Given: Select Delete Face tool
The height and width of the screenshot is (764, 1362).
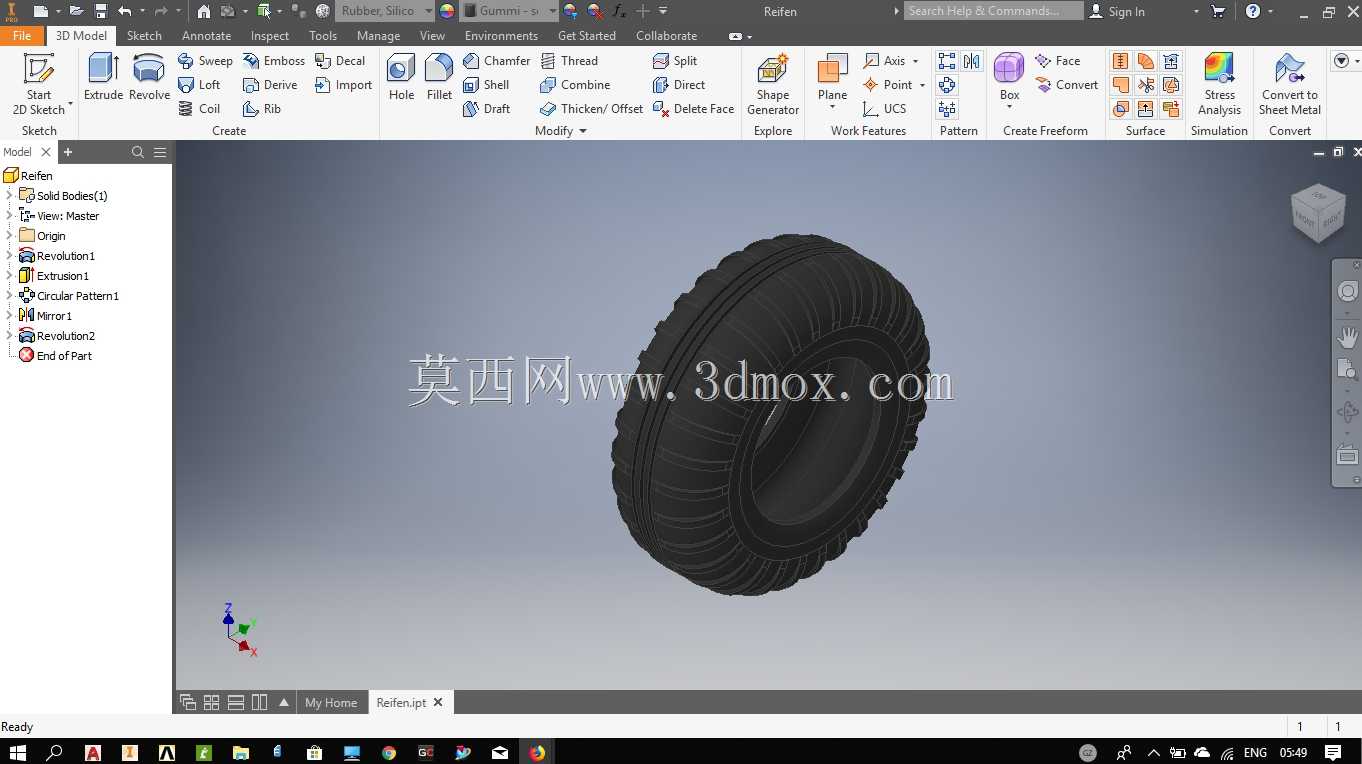Looking at the screenshot, I should 694,109.
